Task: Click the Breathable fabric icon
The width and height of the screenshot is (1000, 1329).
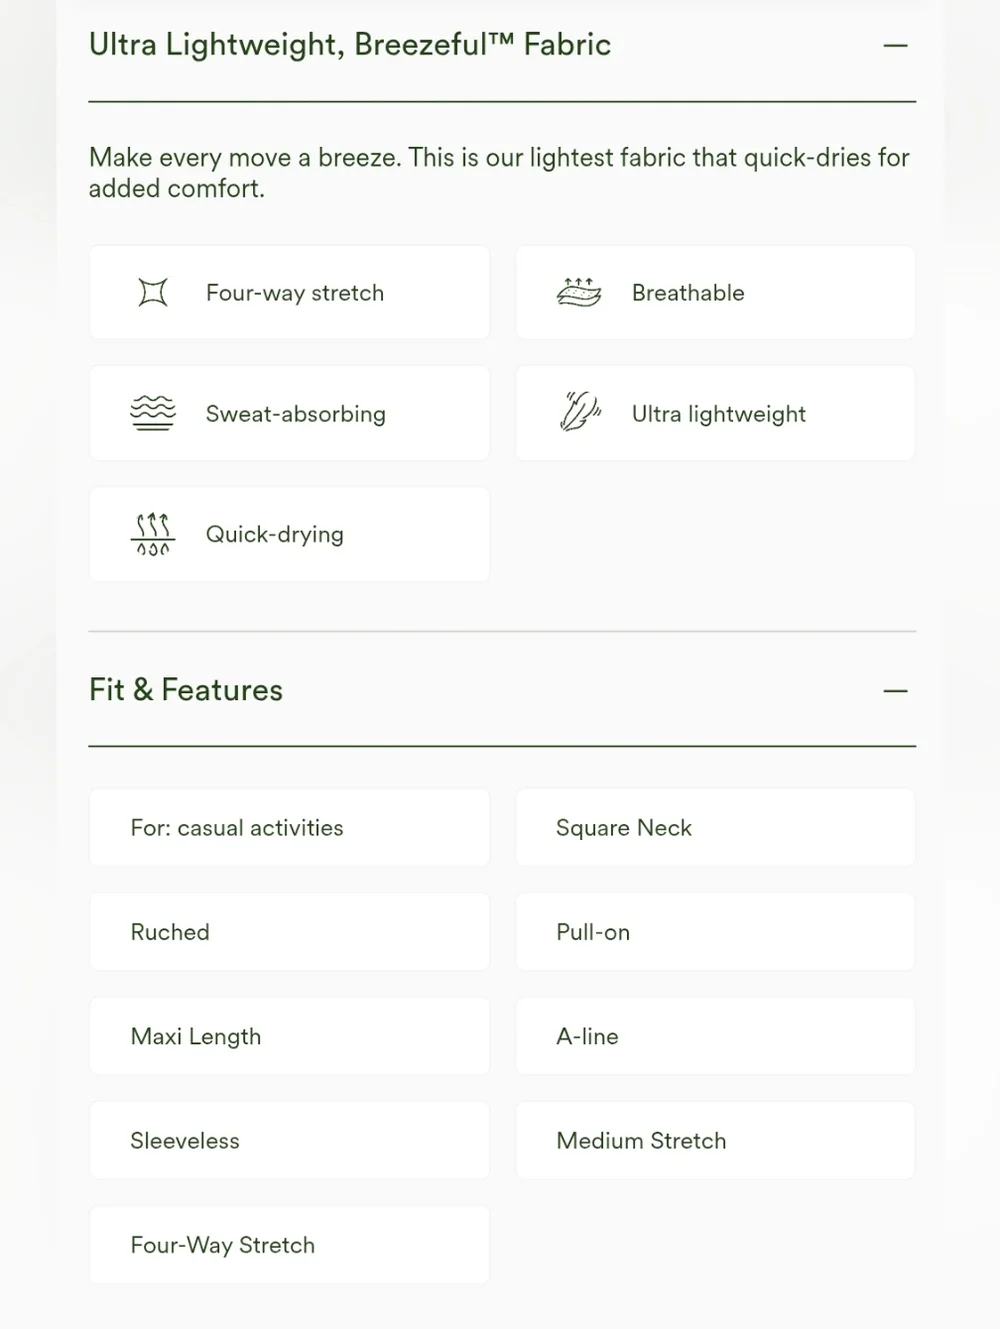Action: pyautogui.click(x=579, y=292)
